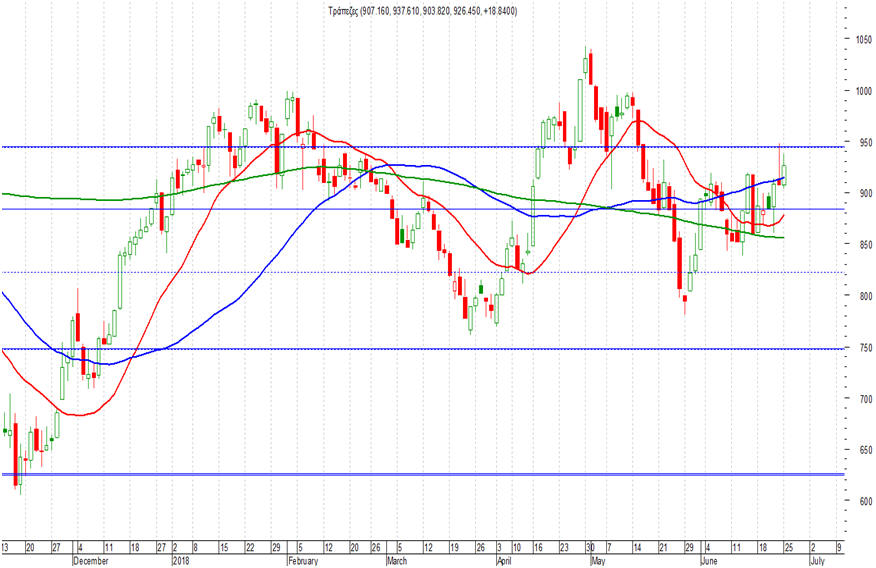The width and height of the screenshot is (876, 568).
Task: Click the date label 14 on time axis
Action: pyautogui.click(x=637, y=547)
